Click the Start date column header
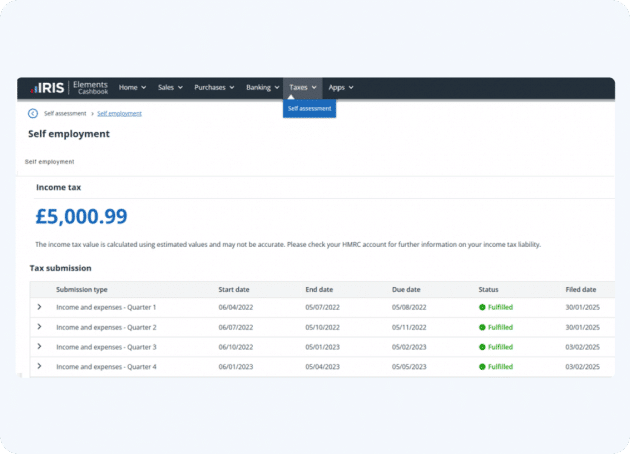 coord(234,290)
